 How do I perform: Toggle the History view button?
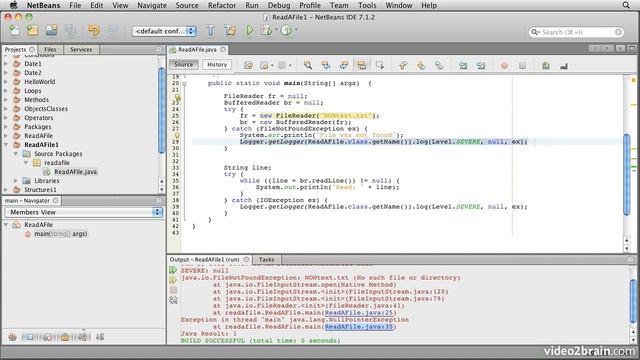217,64
